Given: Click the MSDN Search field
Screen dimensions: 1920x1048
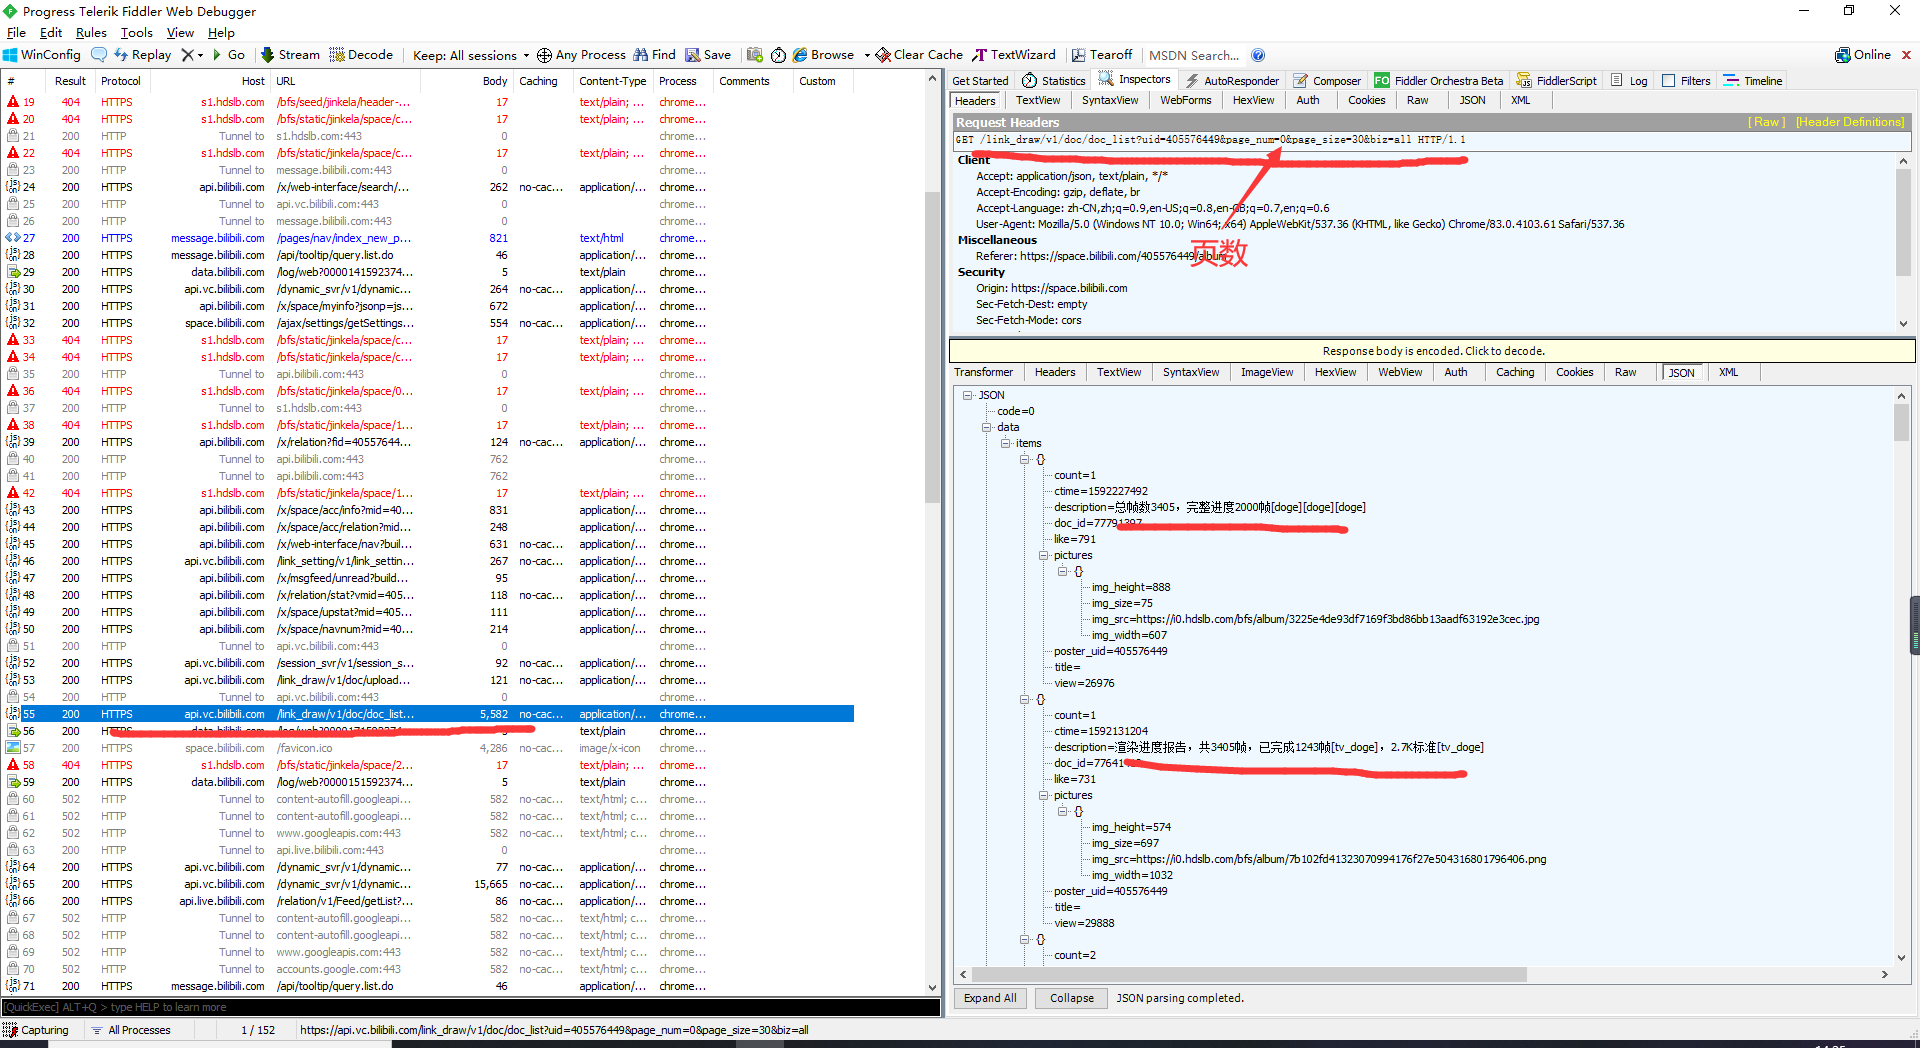Looking at the screenshot, I should (x=1194, y=55).
